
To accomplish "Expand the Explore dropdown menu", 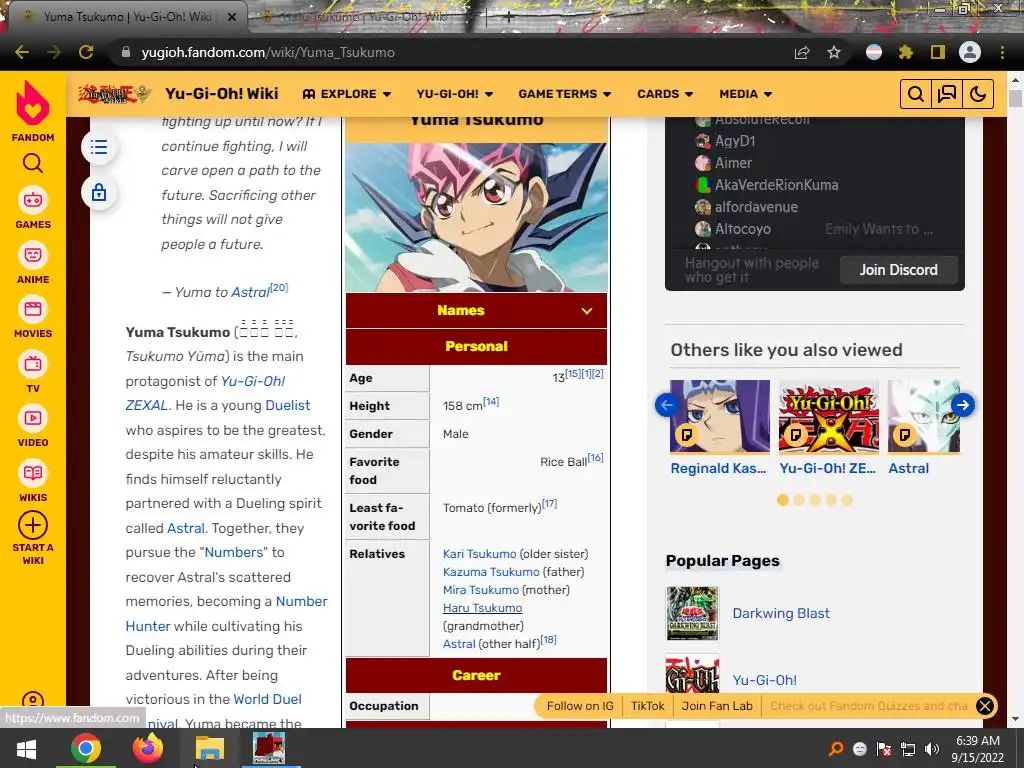I will click(x=347, y=94).
